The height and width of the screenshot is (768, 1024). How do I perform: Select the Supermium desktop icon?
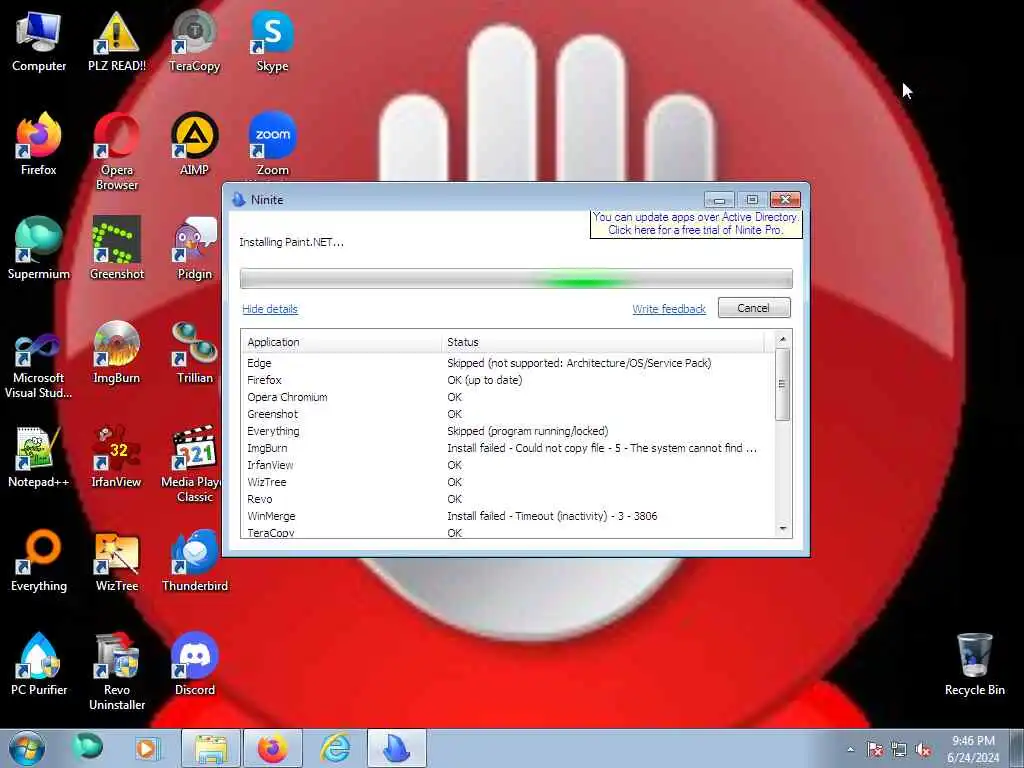(x=39, y=248)
